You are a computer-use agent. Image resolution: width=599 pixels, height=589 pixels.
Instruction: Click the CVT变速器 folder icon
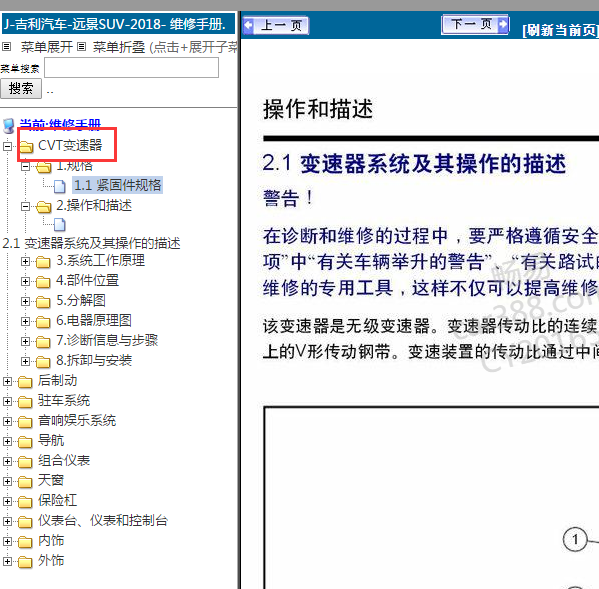26,146
